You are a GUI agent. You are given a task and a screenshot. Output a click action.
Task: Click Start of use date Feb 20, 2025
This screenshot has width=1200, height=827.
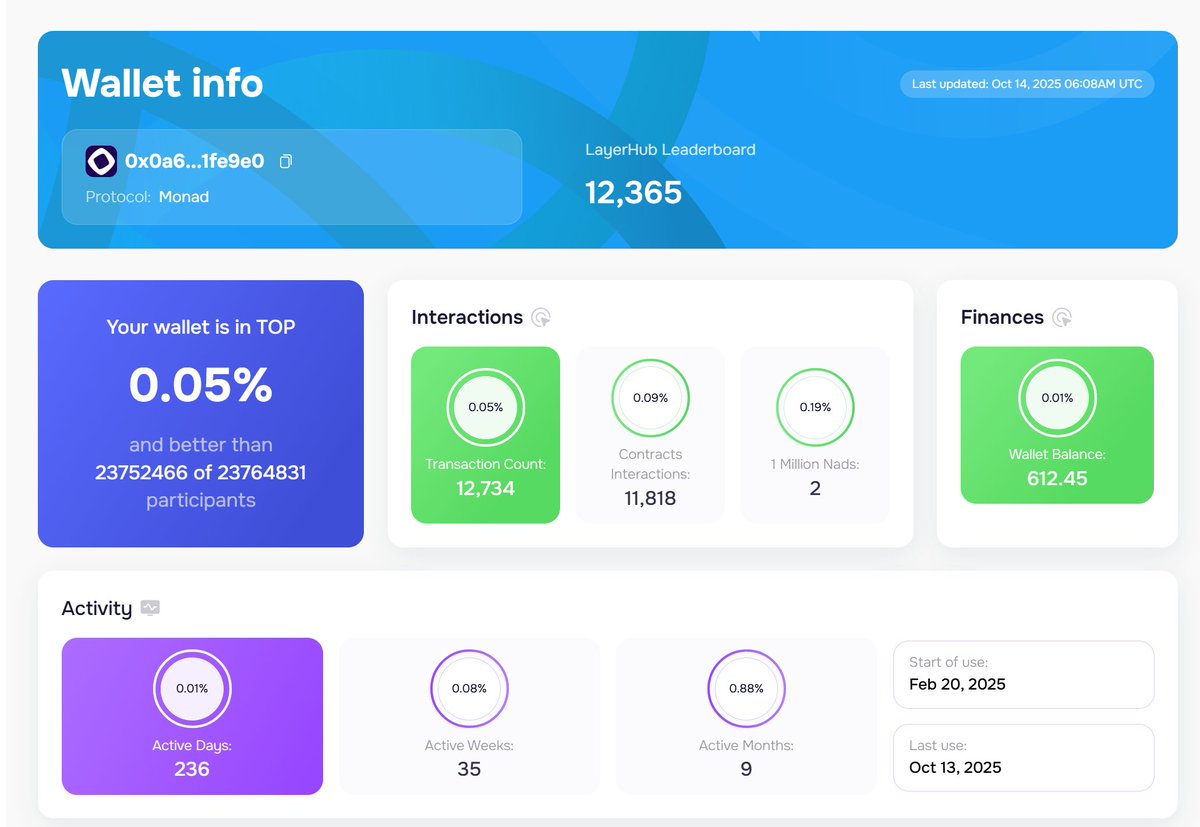pyautogui.click(x=957, y=685)
